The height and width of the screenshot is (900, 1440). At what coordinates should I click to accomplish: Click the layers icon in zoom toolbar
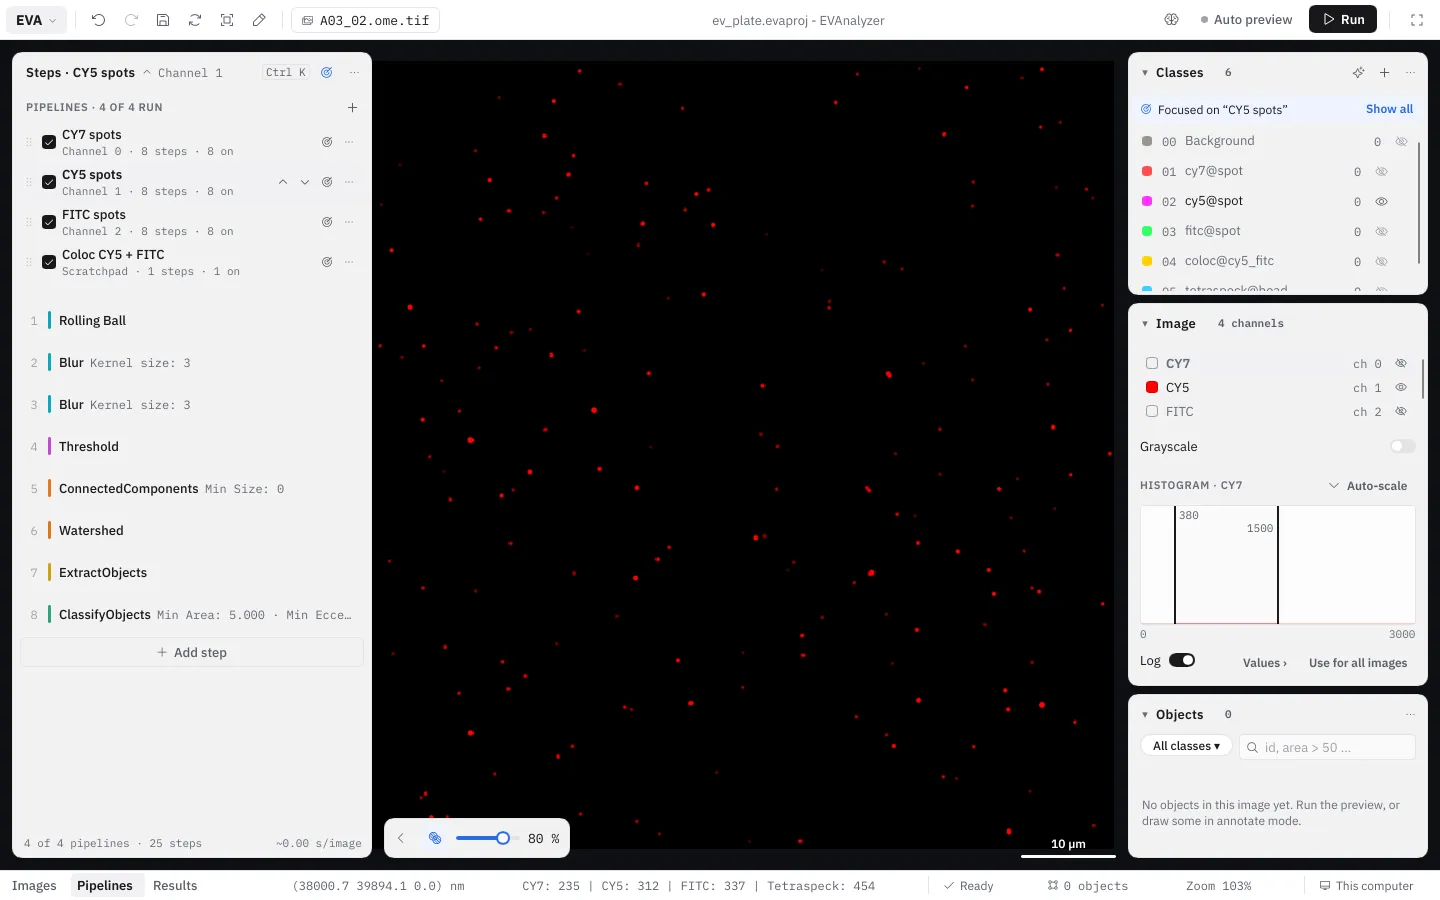click(435, 838)
